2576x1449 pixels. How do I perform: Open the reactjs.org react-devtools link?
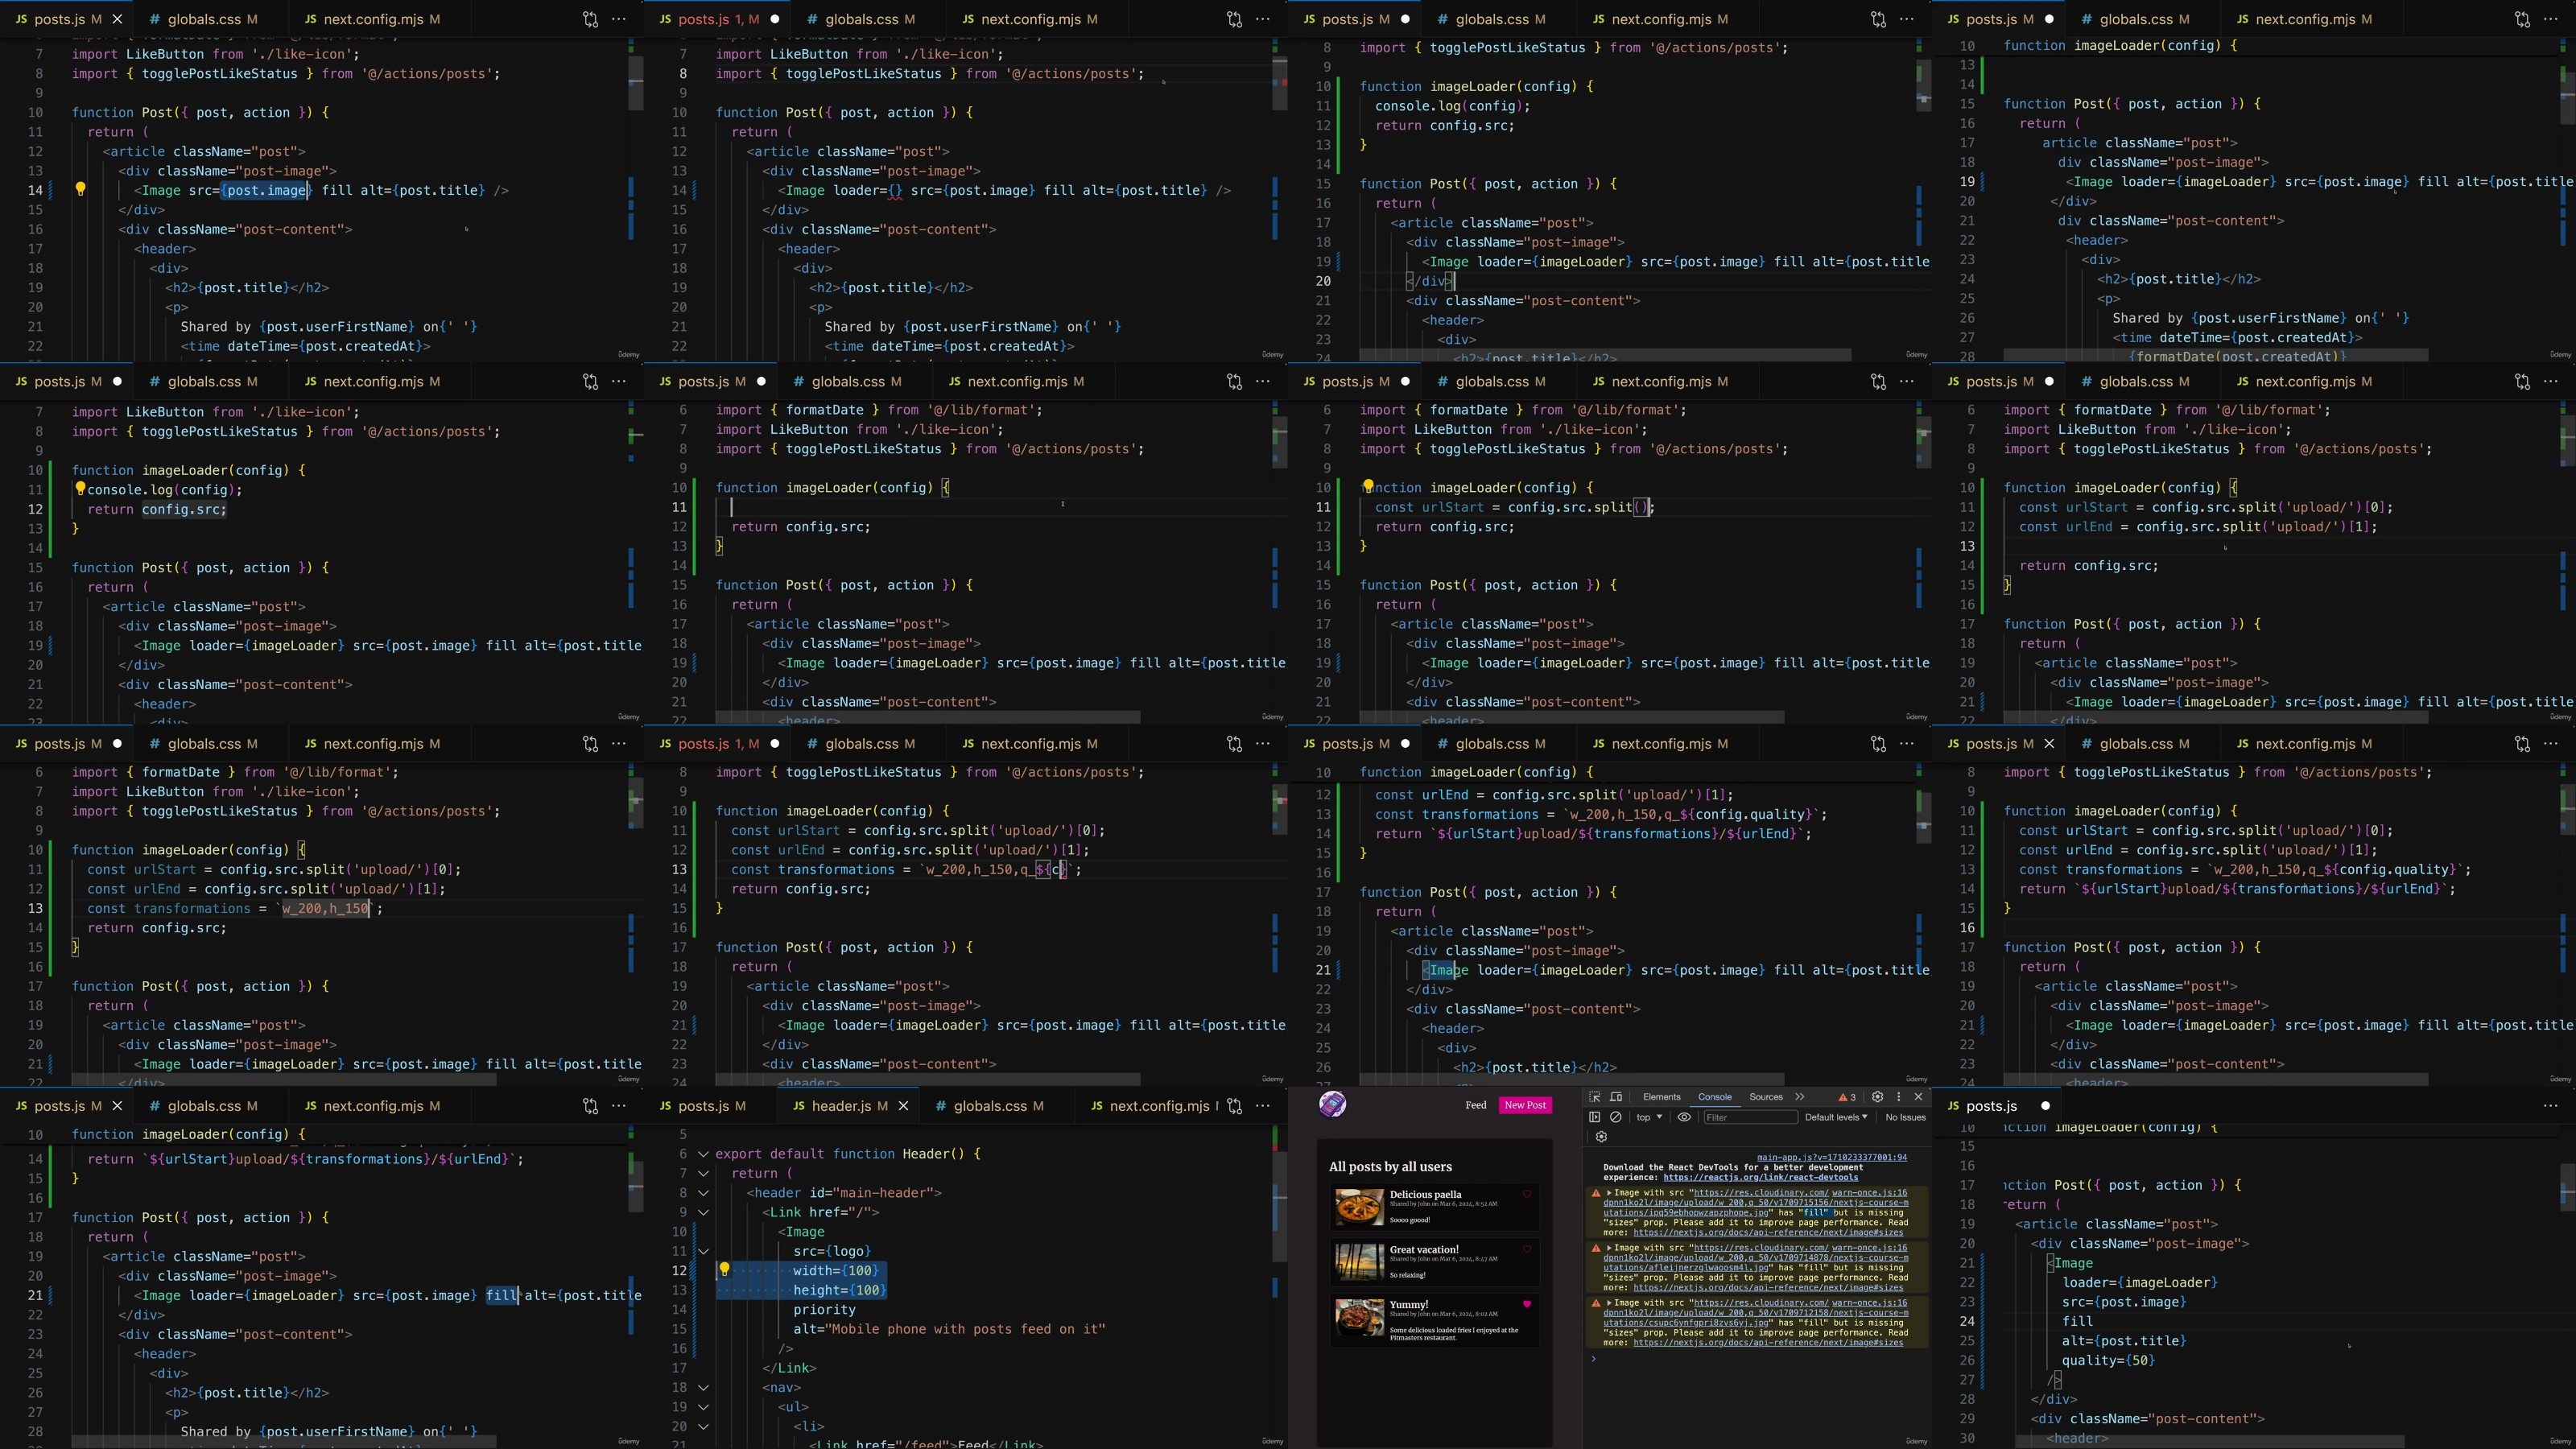click(x=1760, y=1177)
